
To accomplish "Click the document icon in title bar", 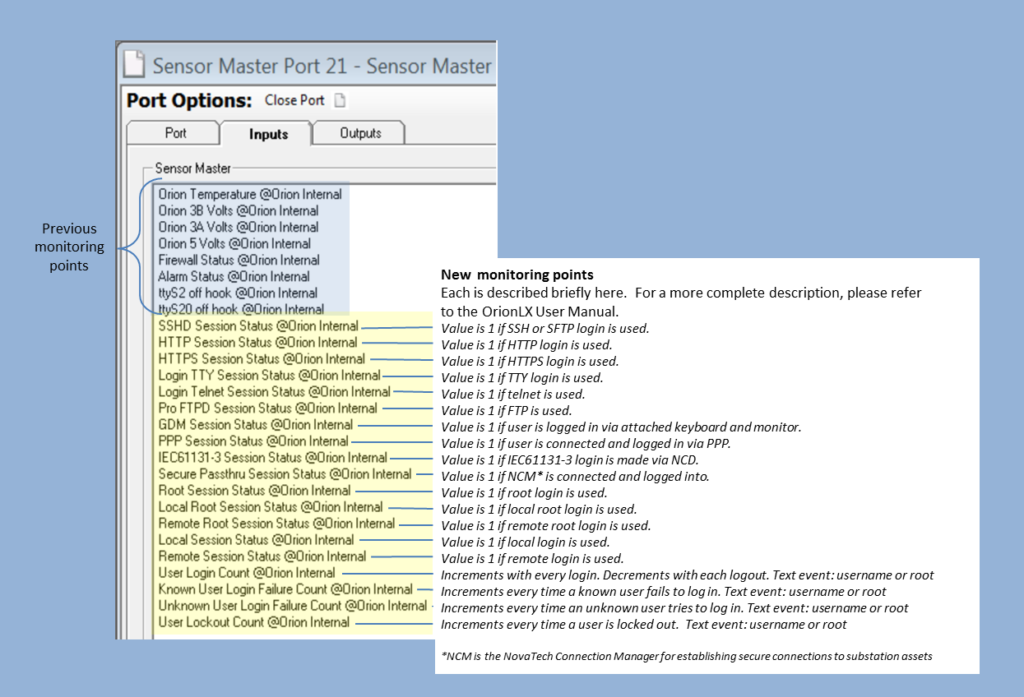I will 135,64.
